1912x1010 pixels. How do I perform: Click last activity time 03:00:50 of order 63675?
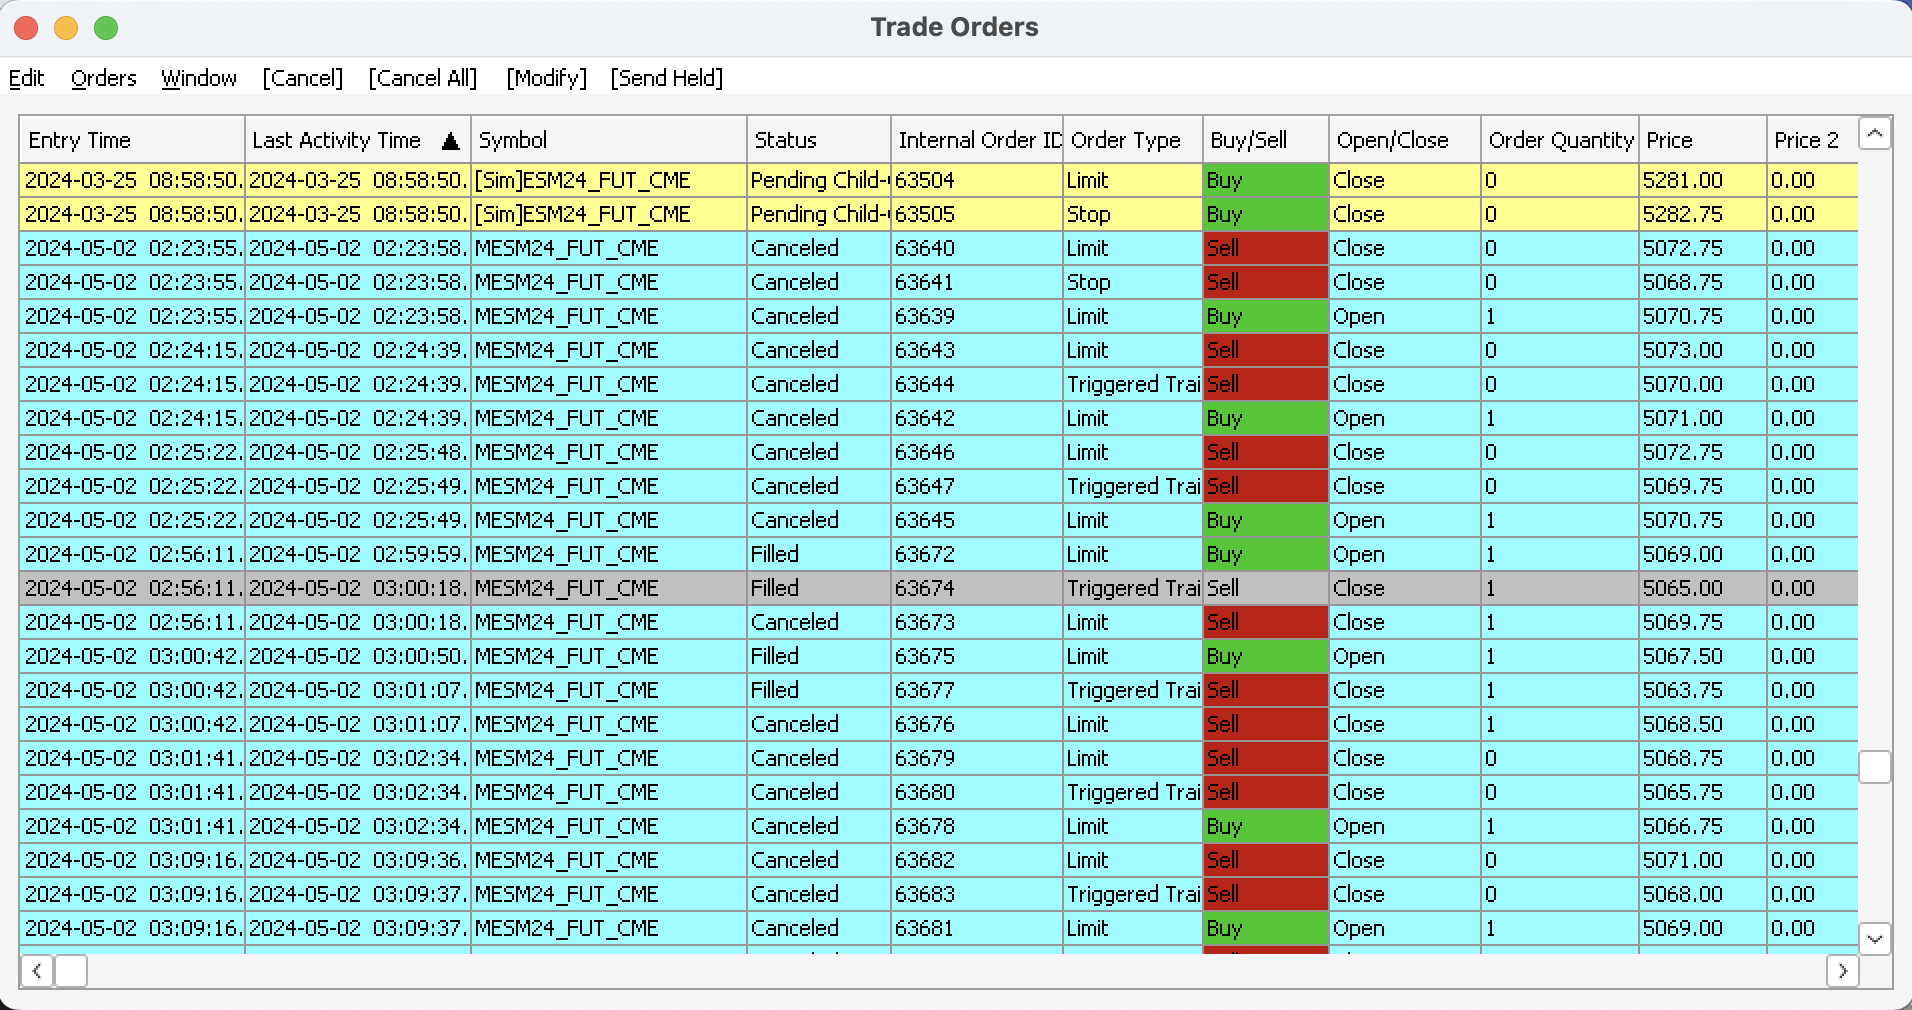[358, 656]
